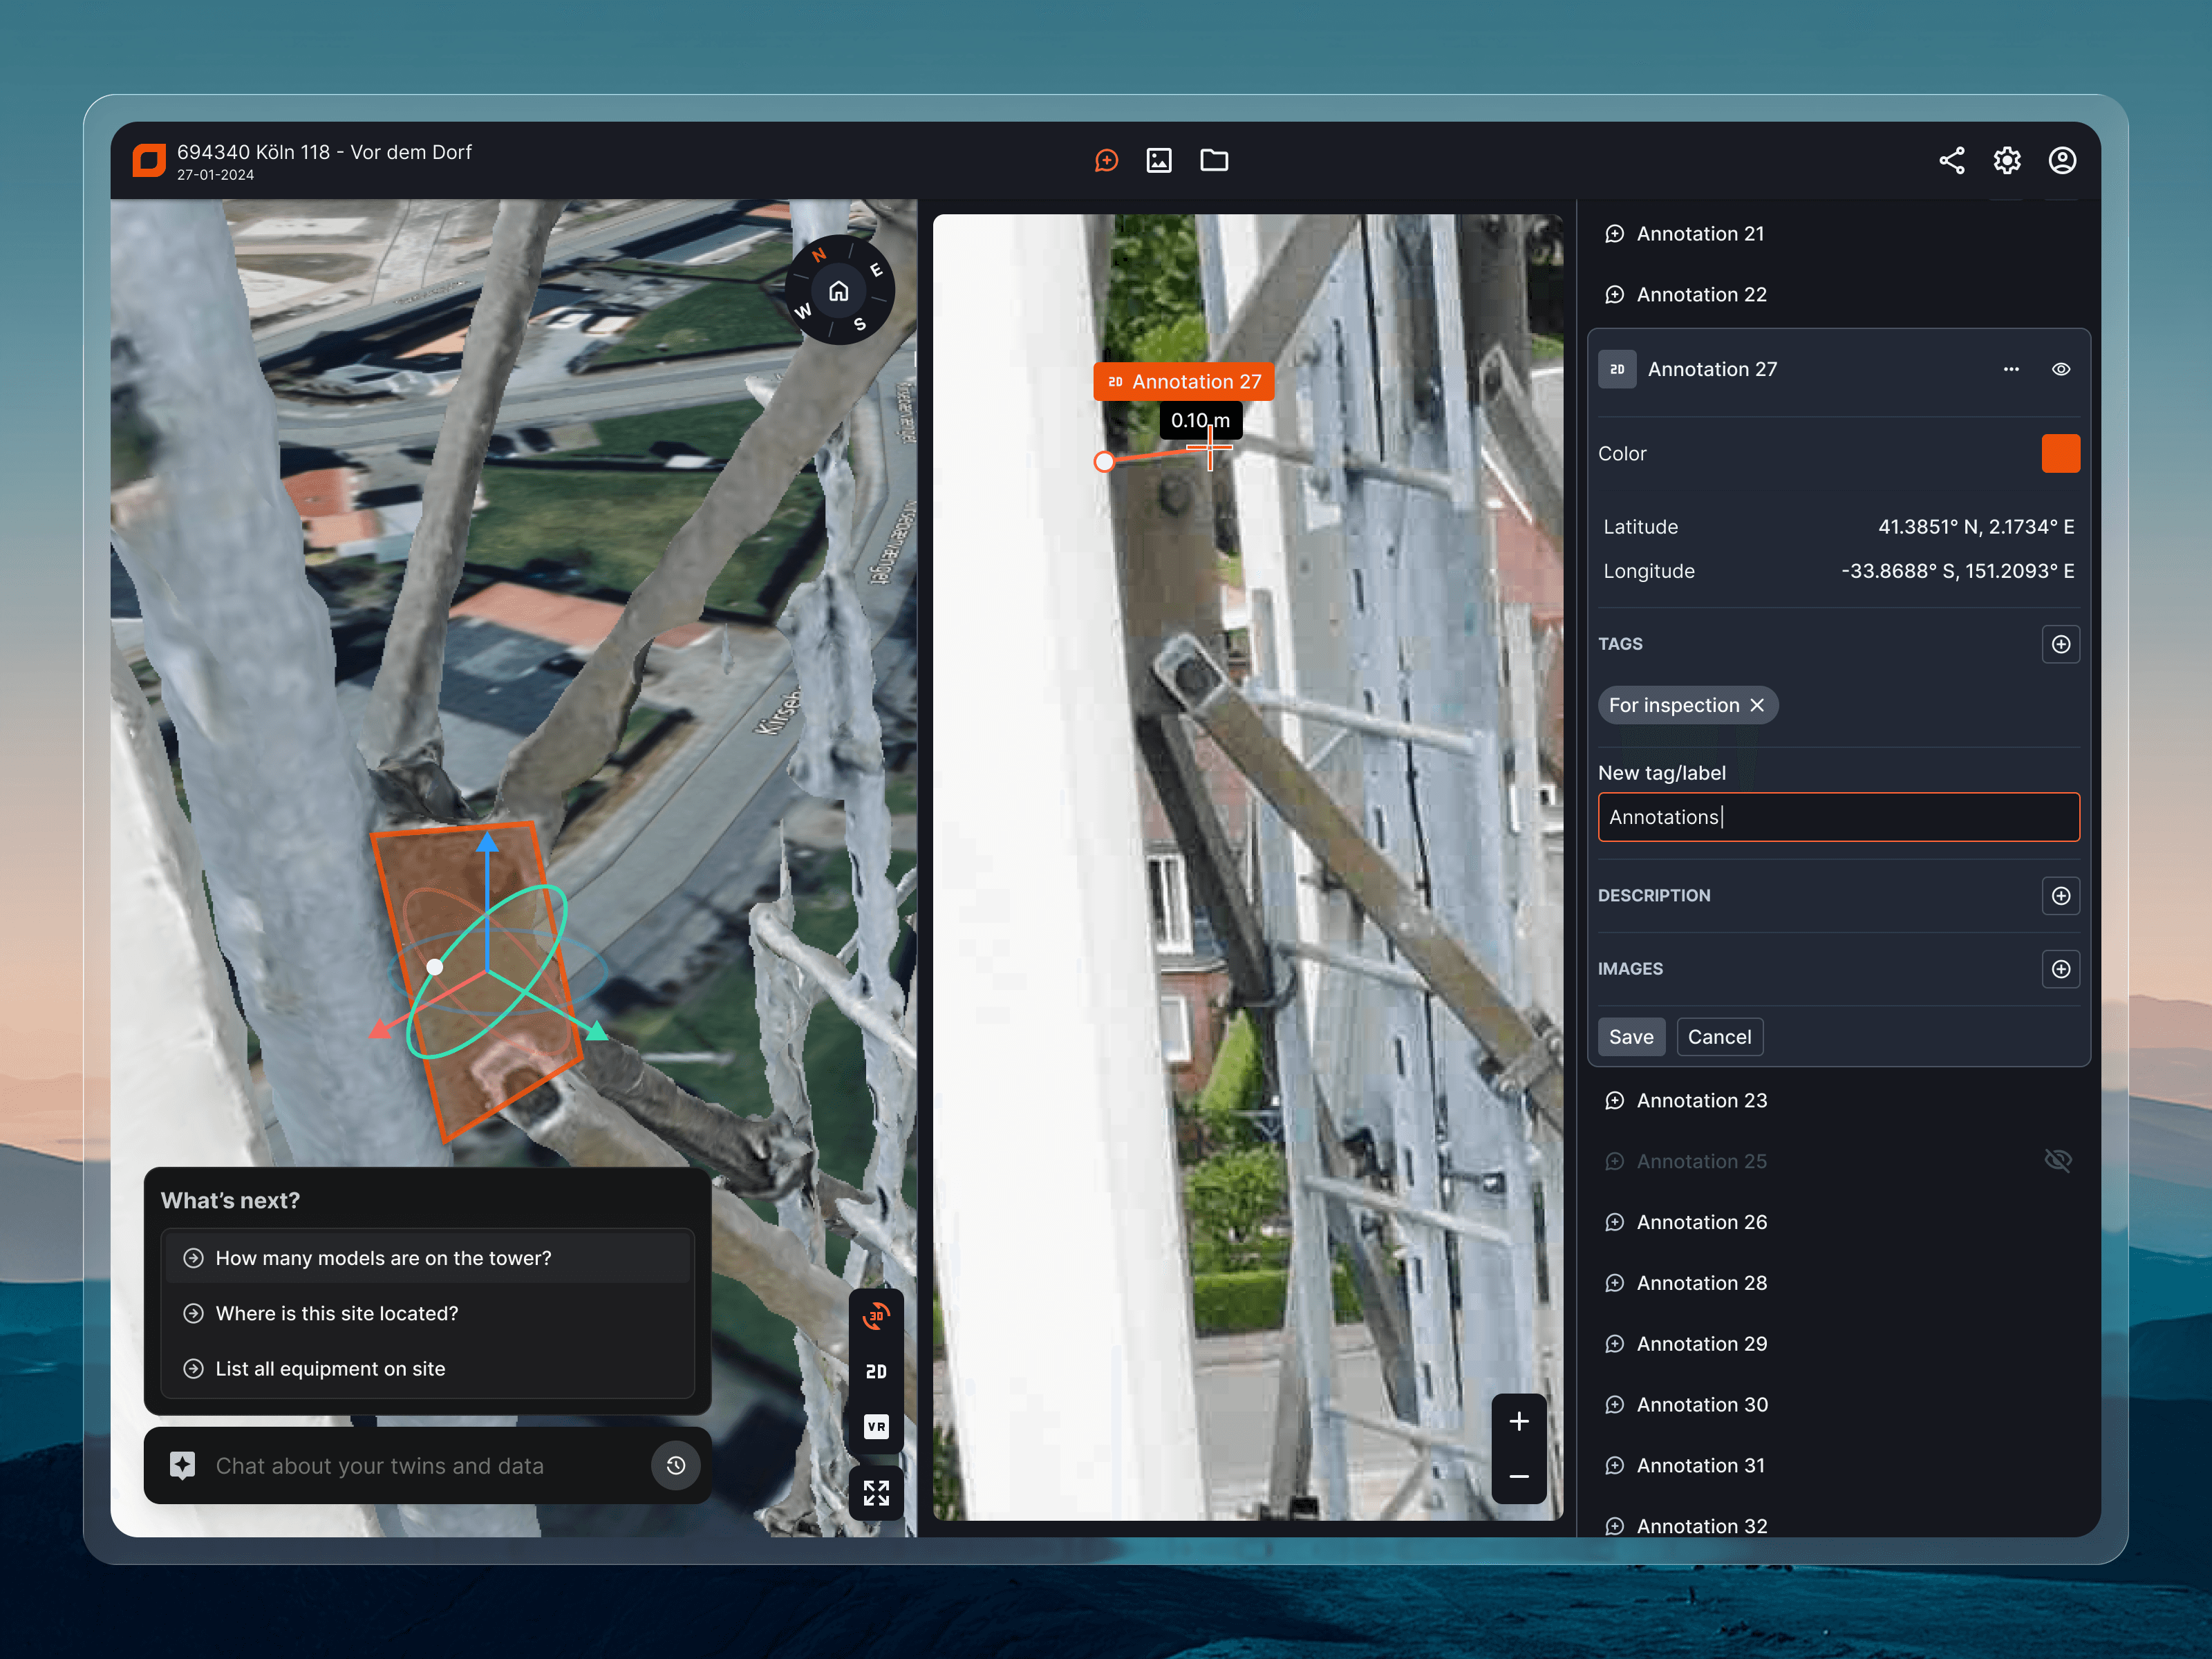Switch to VR view mode
This screenshot has height=1659, width=2212.
click(876, 1426)
